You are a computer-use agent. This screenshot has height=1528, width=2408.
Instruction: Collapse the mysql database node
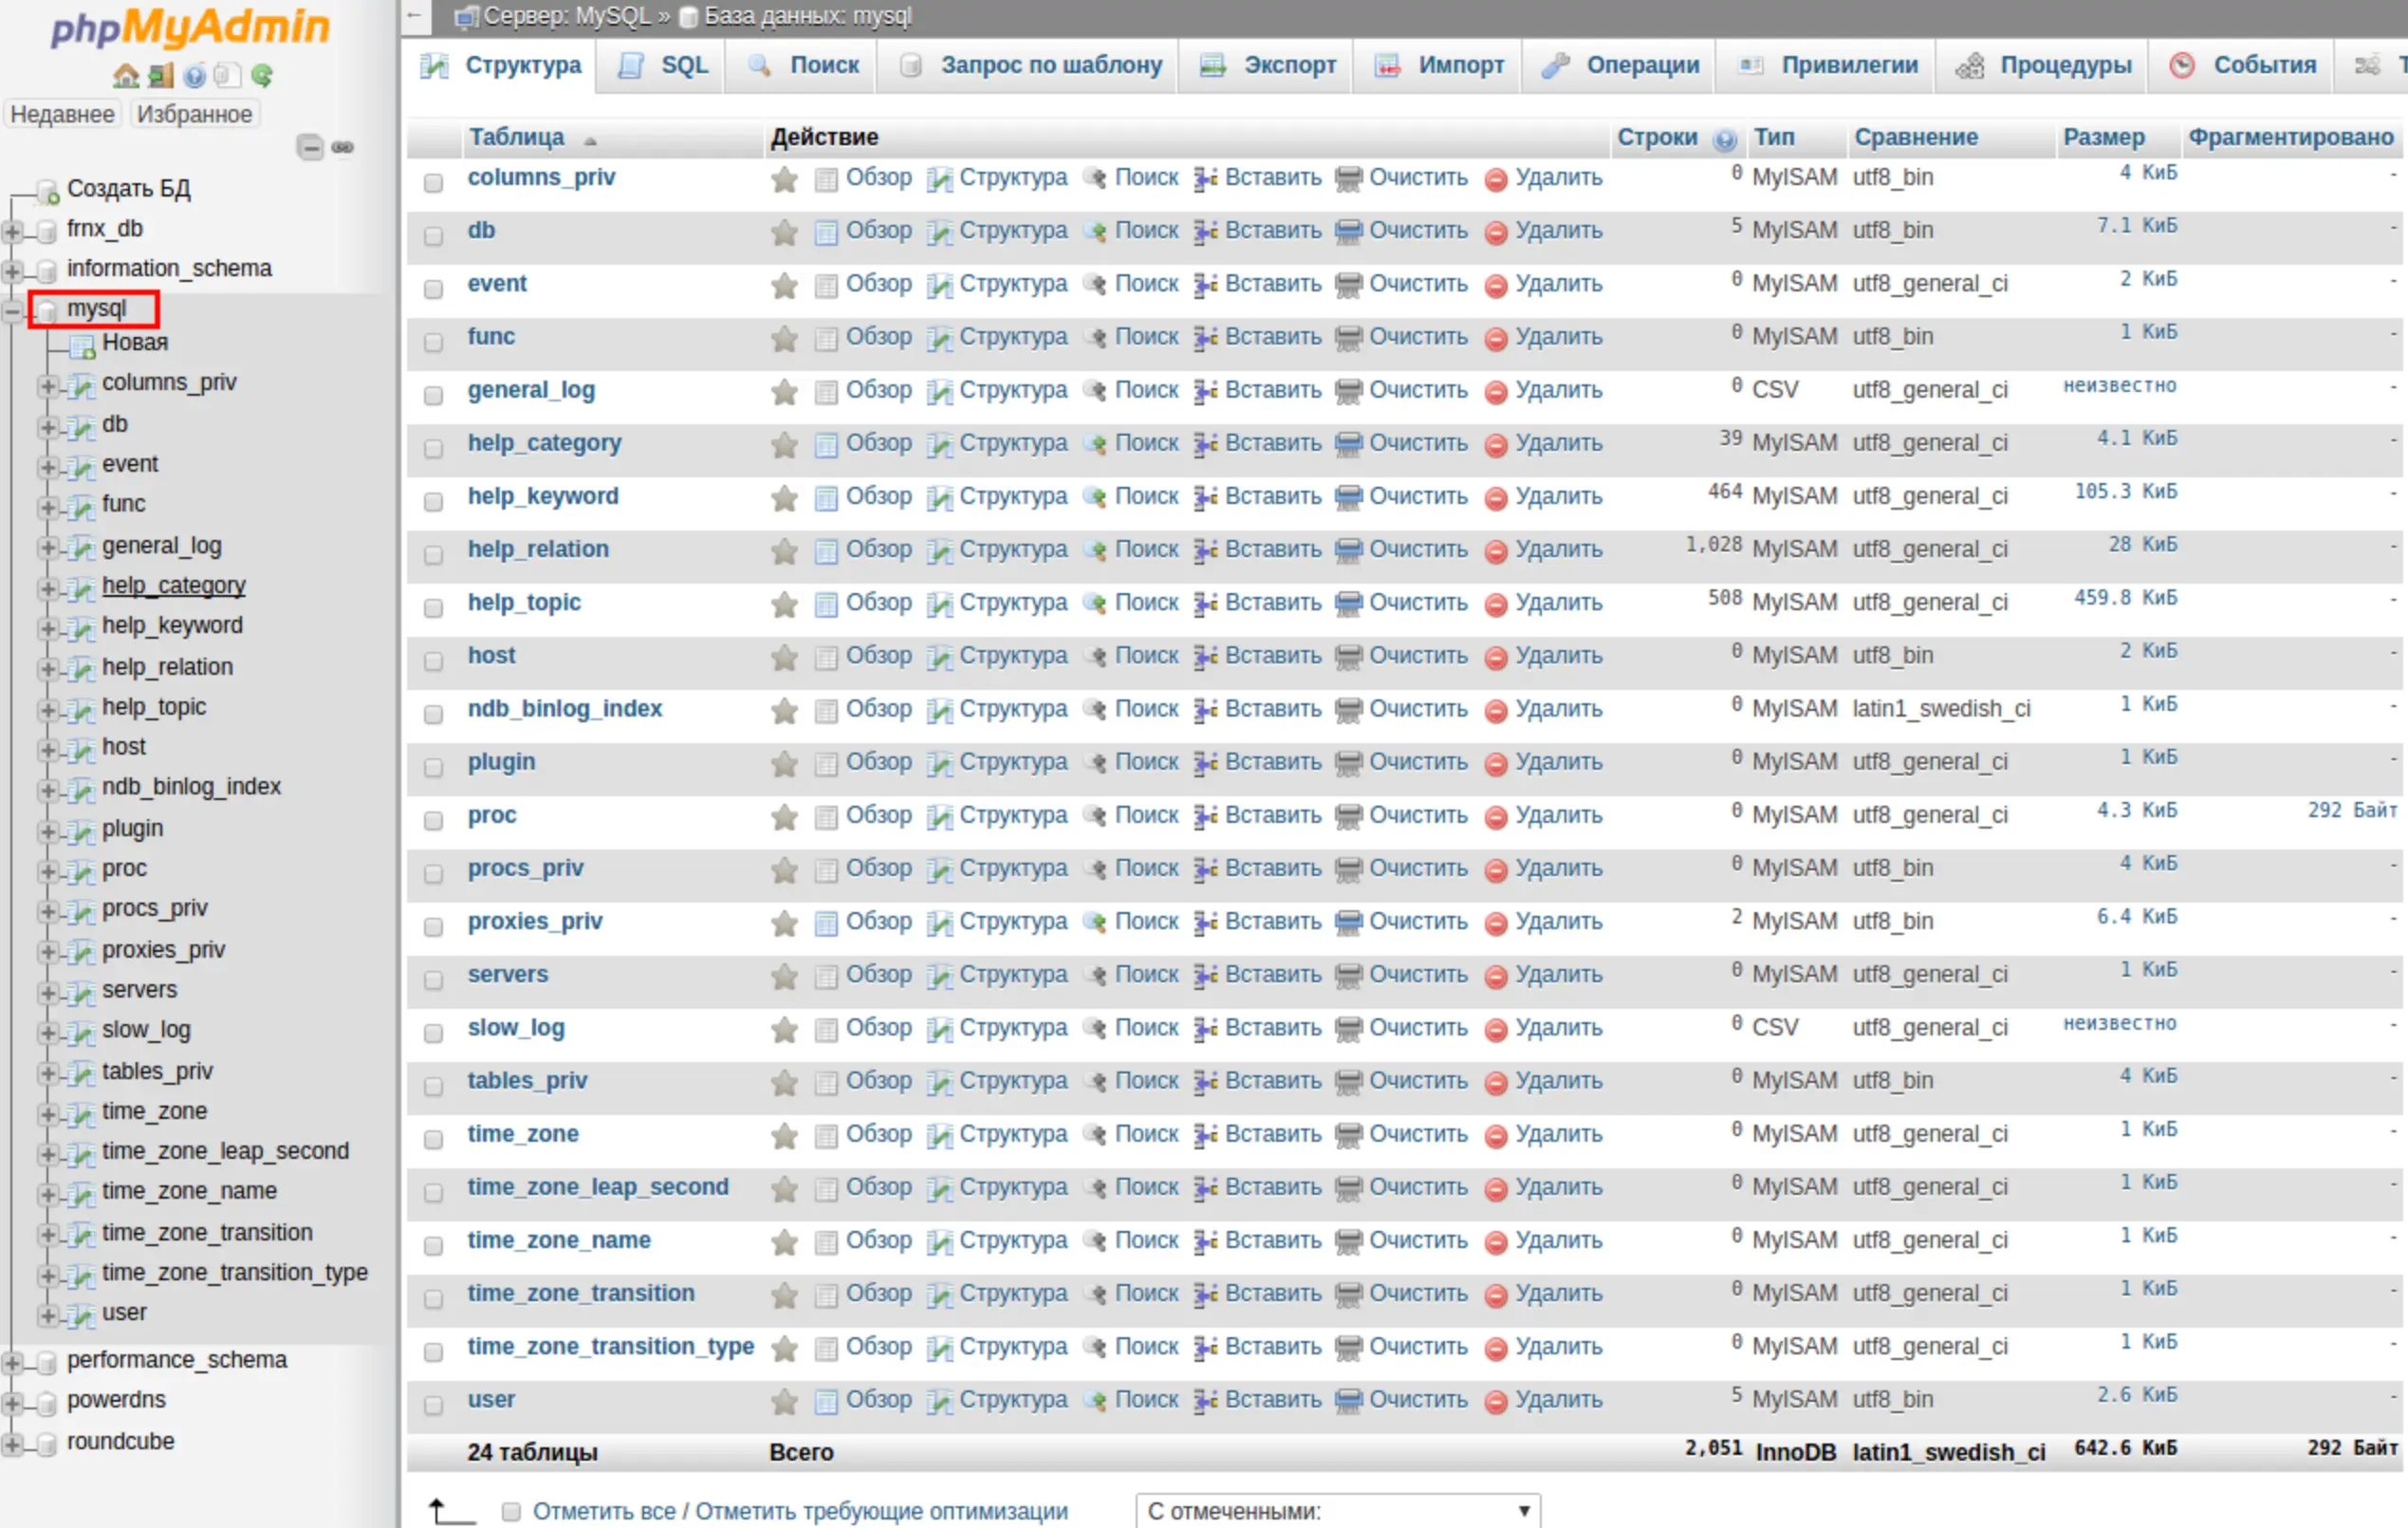[13, 312]
